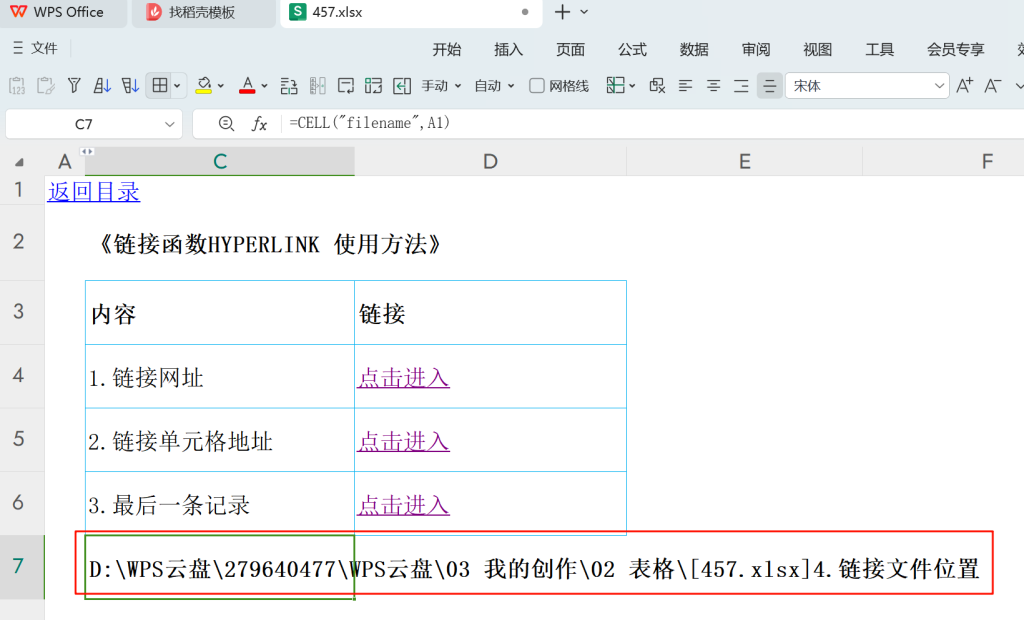The image size is (1024, 620).
Task: Click the fx insert function icon
Action: [259, 123]
